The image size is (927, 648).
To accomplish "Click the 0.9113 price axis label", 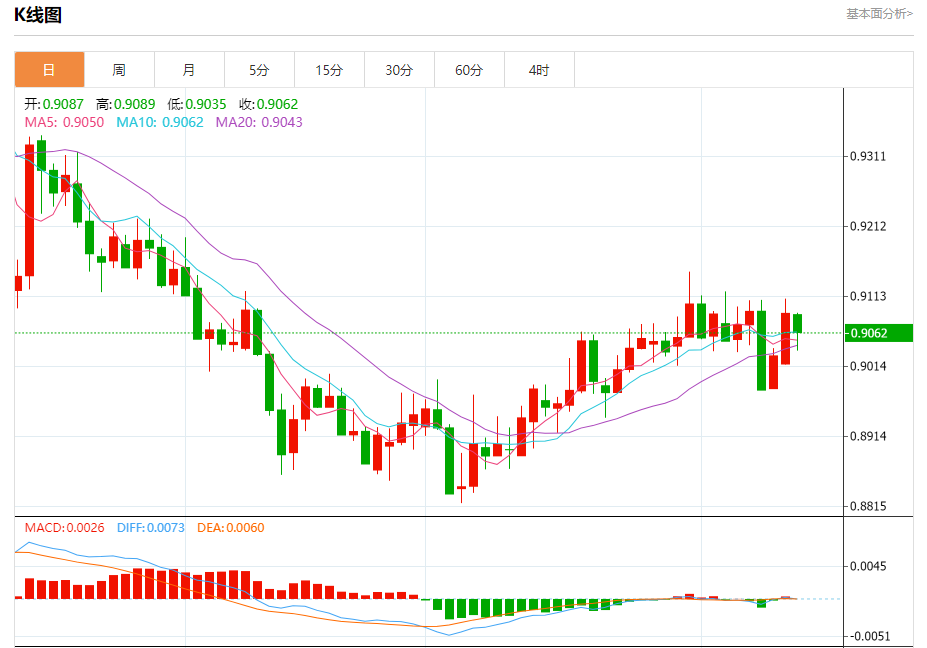I will (x=868, y=296).
